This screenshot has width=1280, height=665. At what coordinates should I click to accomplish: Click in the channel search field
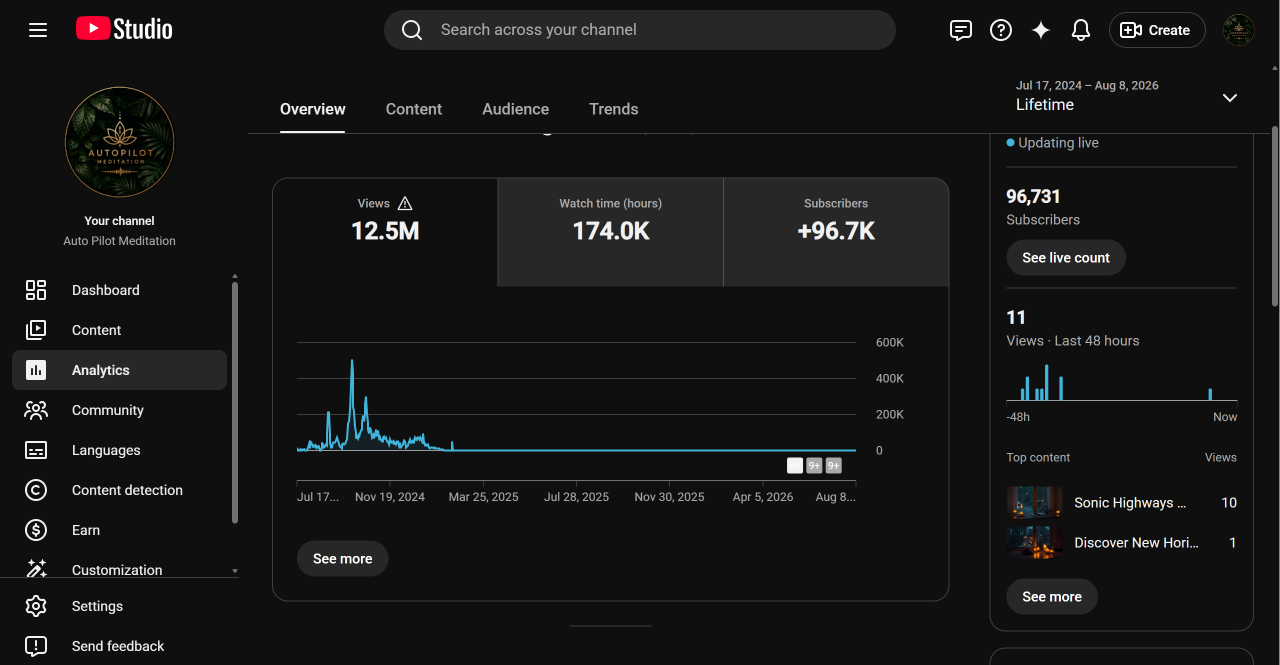[640, 30]
